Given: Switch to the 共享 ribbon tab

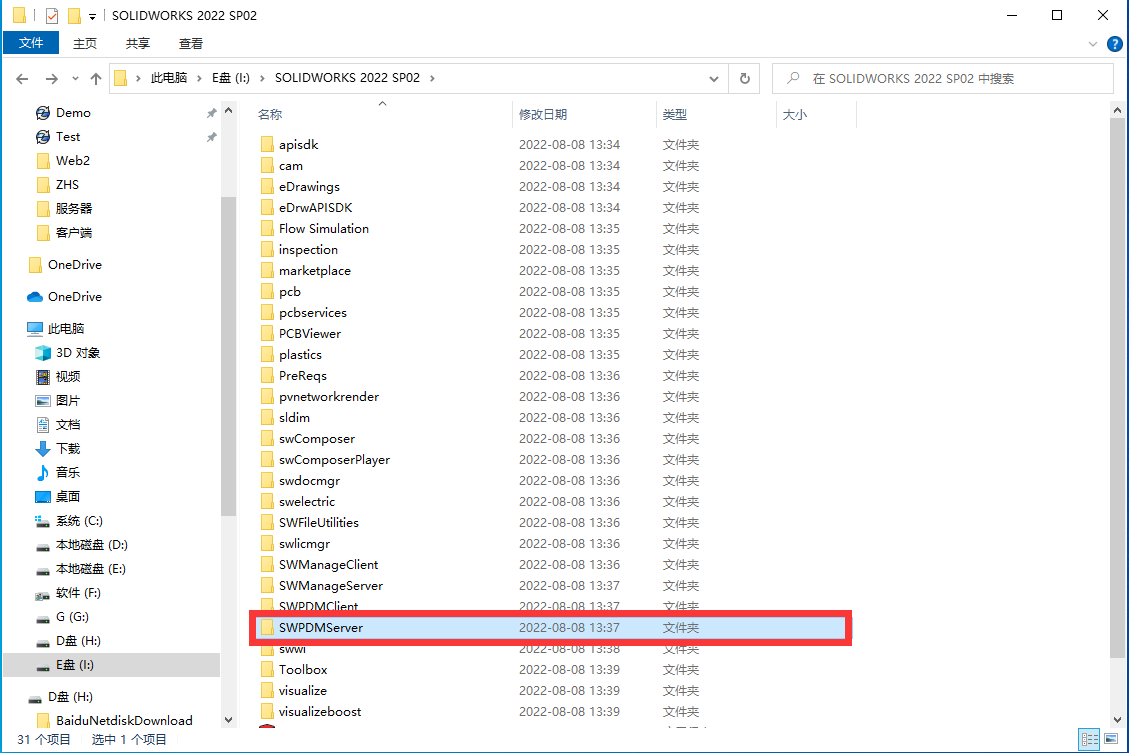Looking at the screenshot, I should coord(138,43).
